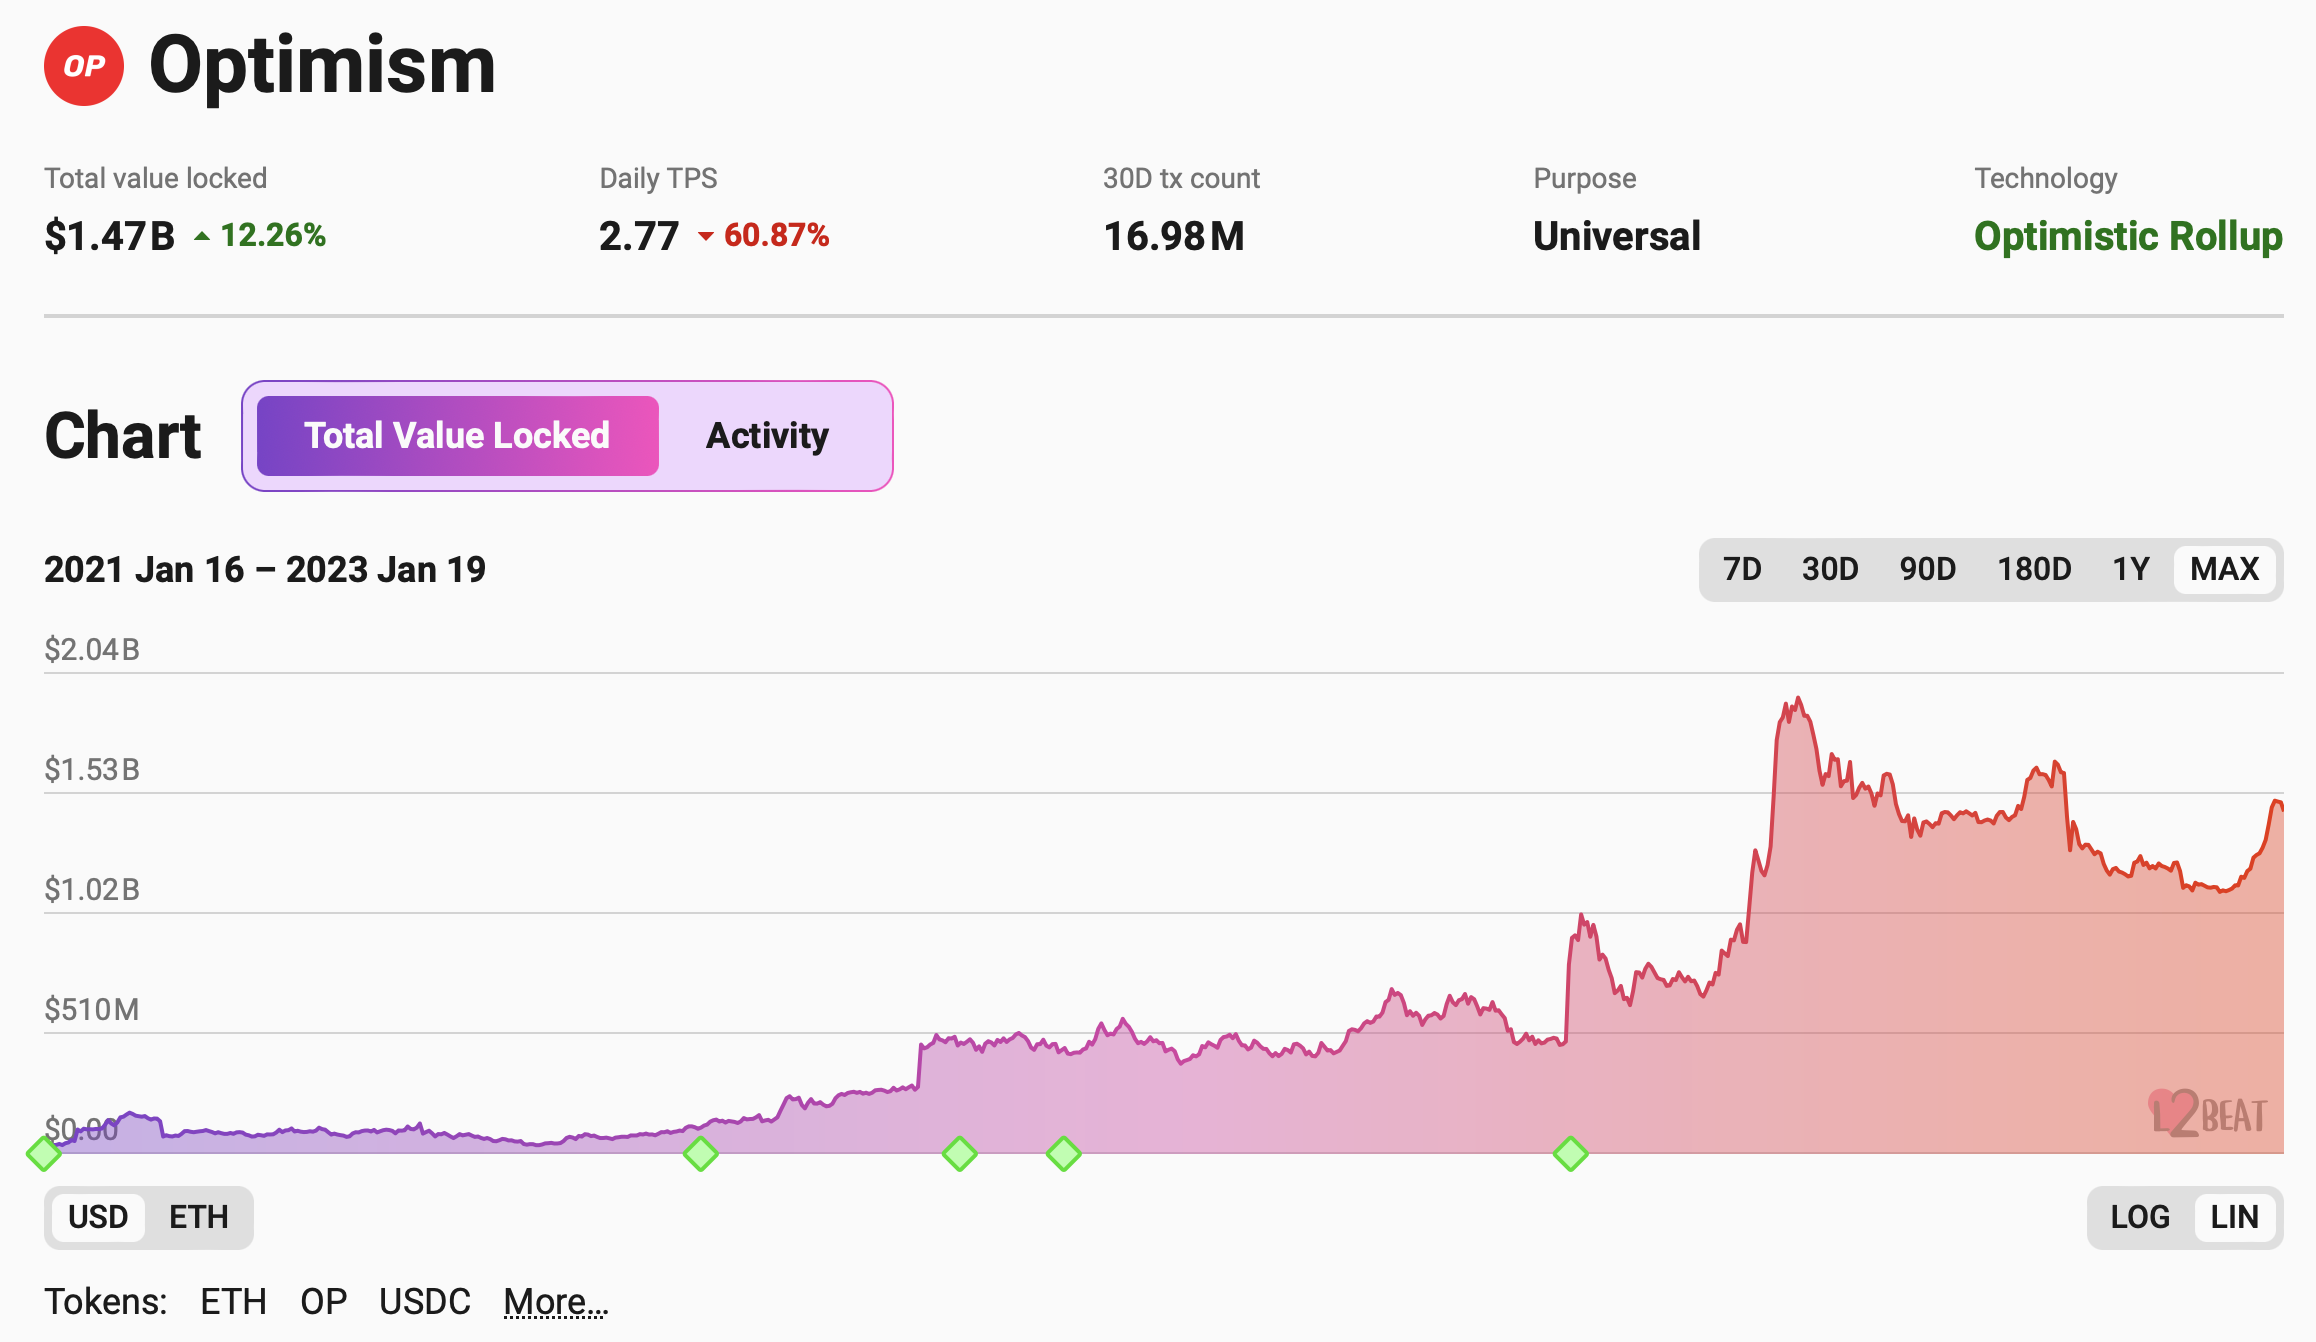
Task: Switch chart currency to ETH
Action: click(199, 1217)
